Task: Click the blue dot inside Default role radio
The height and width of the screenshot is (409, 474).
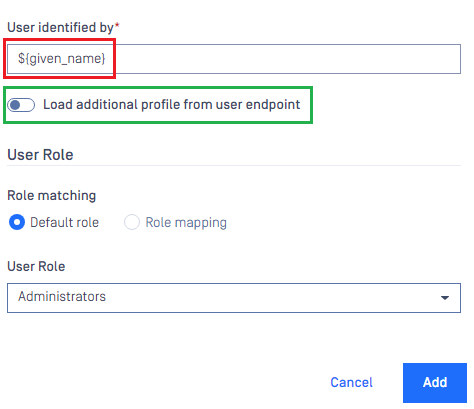Action: click(17, 222)
